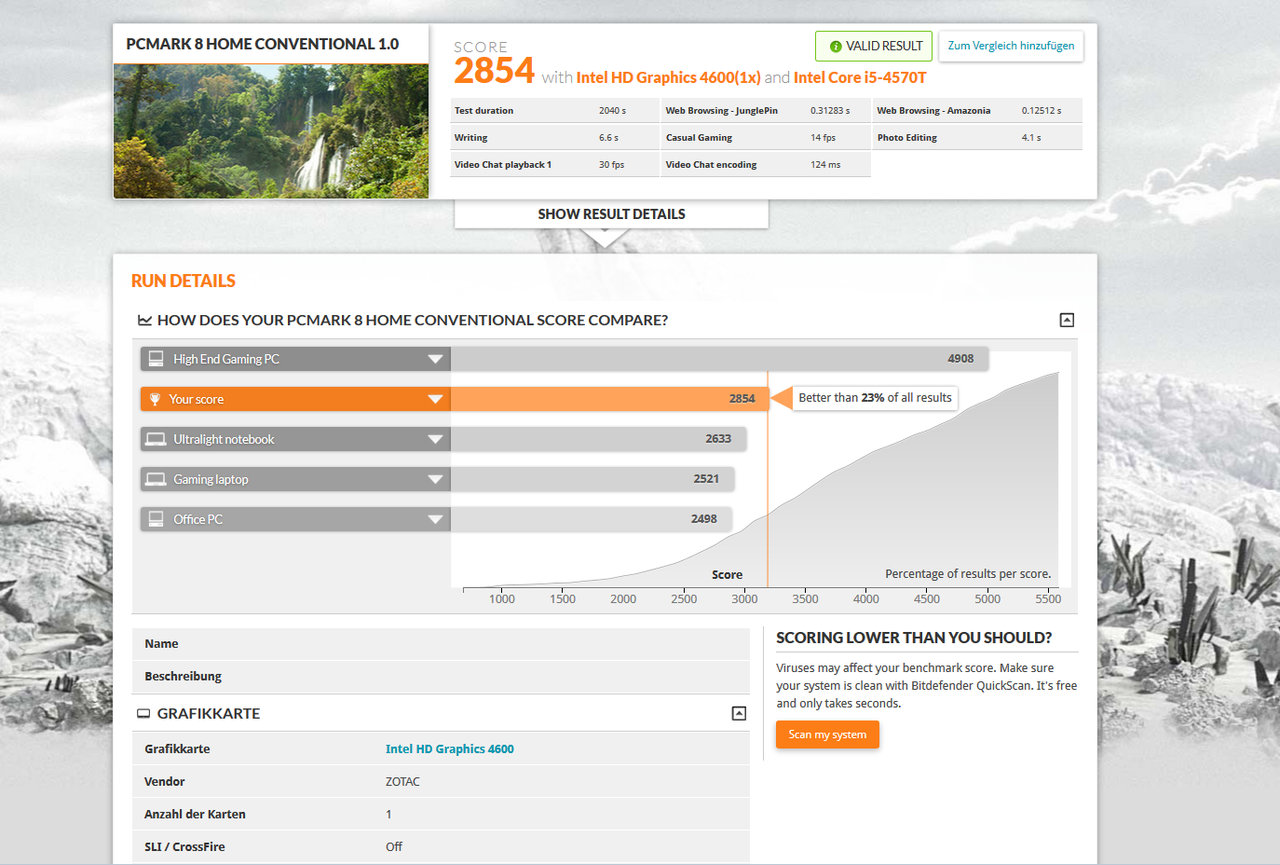Viewport: 1280px width, 865px height.
Task: Click the large 2854 score number
Action: (x=494, y=72)
